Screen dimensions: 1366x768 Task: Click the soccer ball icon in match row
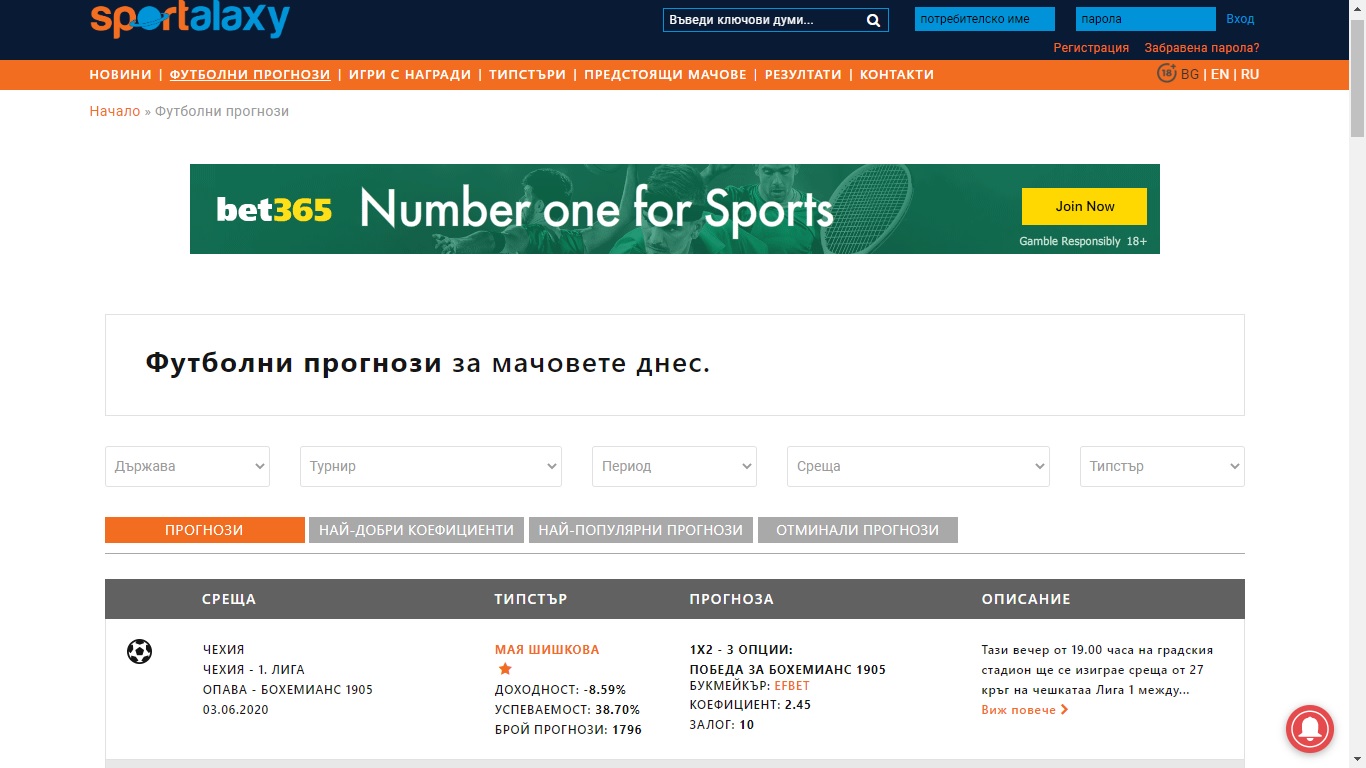(139, 652)
